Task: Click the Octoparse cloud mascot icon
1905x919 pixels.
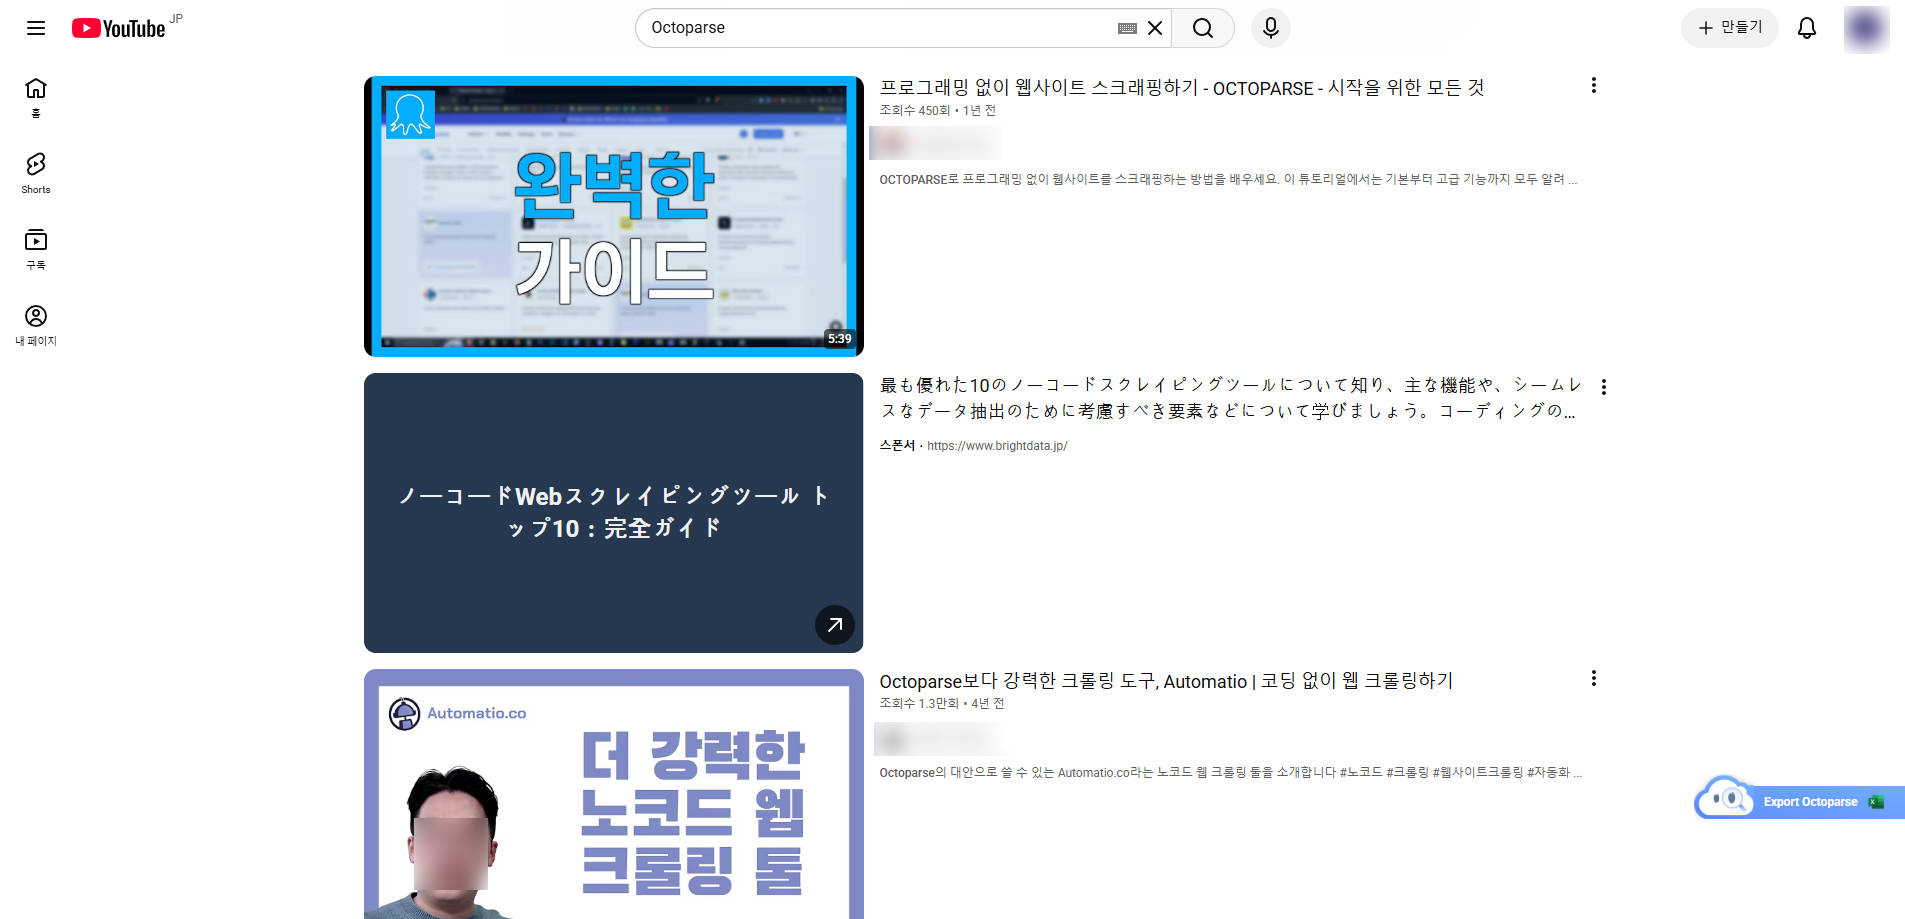Action: point(1725,798)
